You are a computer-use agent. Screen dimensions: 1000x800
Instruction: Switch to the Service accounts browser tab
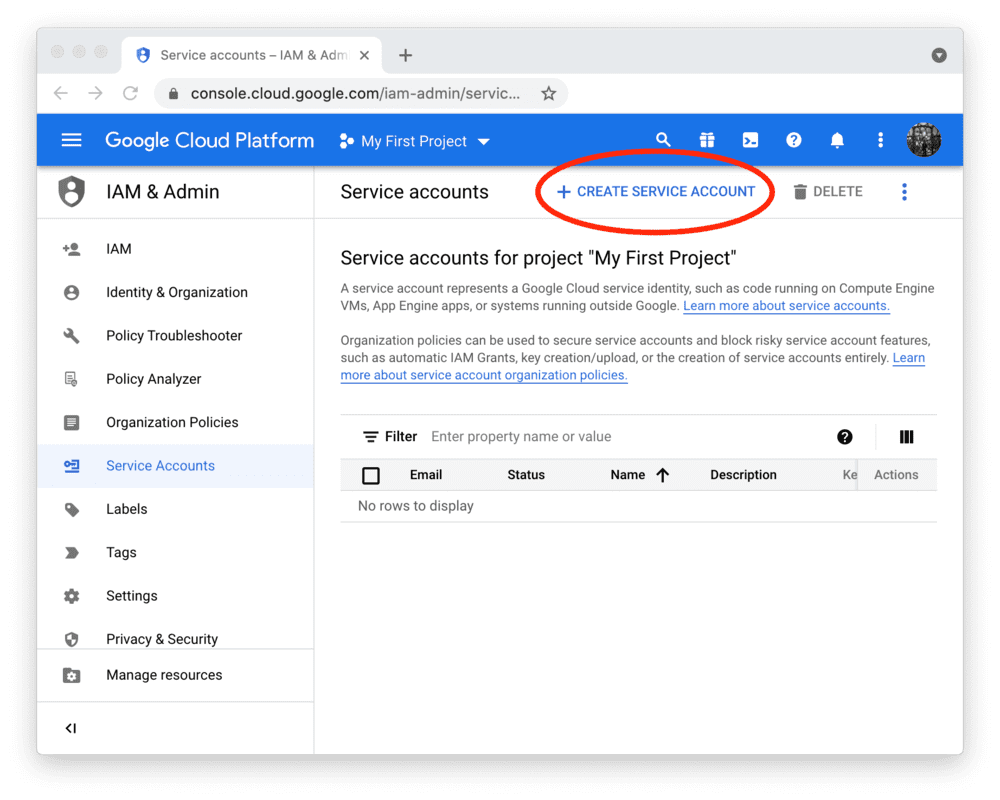(x=240, y=55)
